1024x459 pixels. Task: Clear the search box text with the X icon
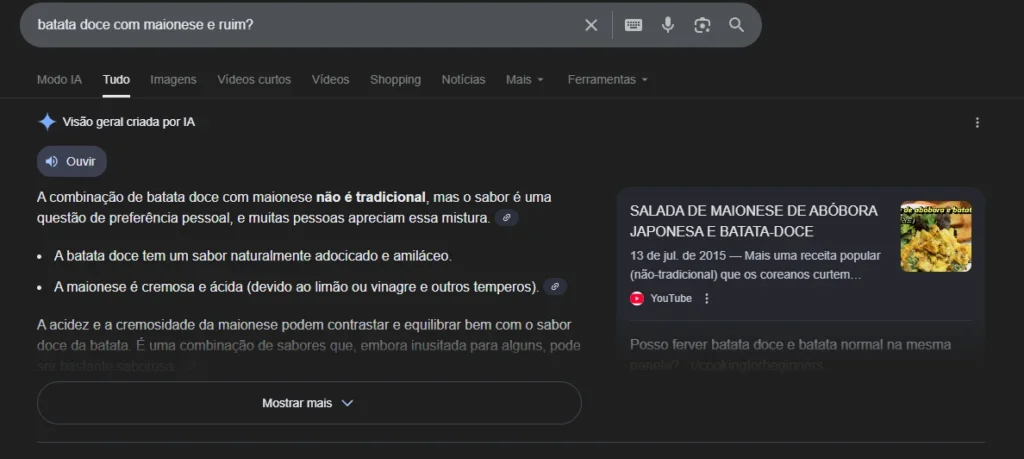591,25
